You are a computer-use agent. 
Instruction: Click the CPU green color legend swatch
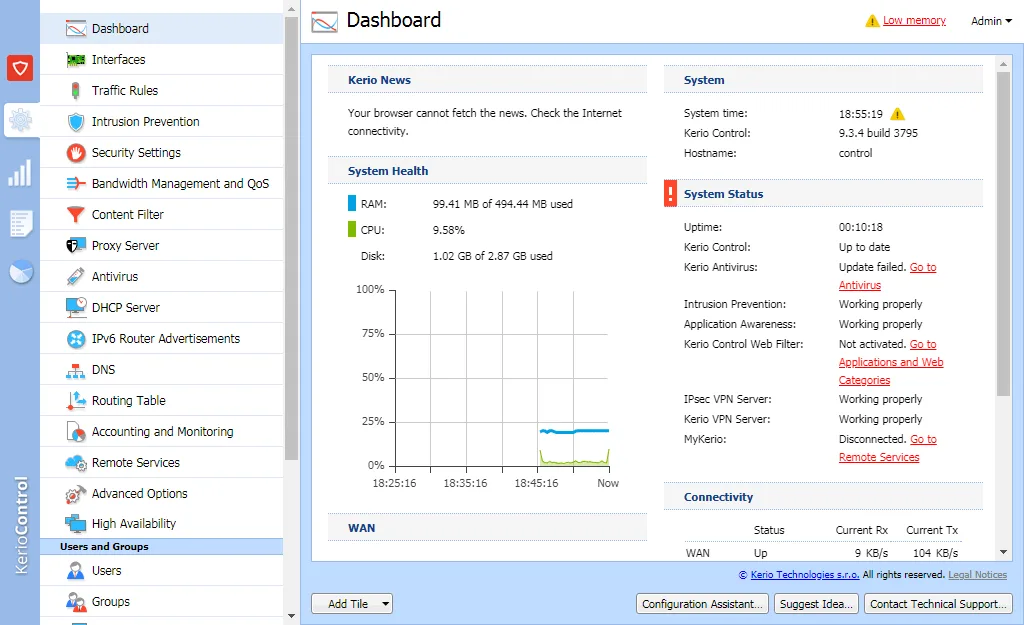[352, 229]
